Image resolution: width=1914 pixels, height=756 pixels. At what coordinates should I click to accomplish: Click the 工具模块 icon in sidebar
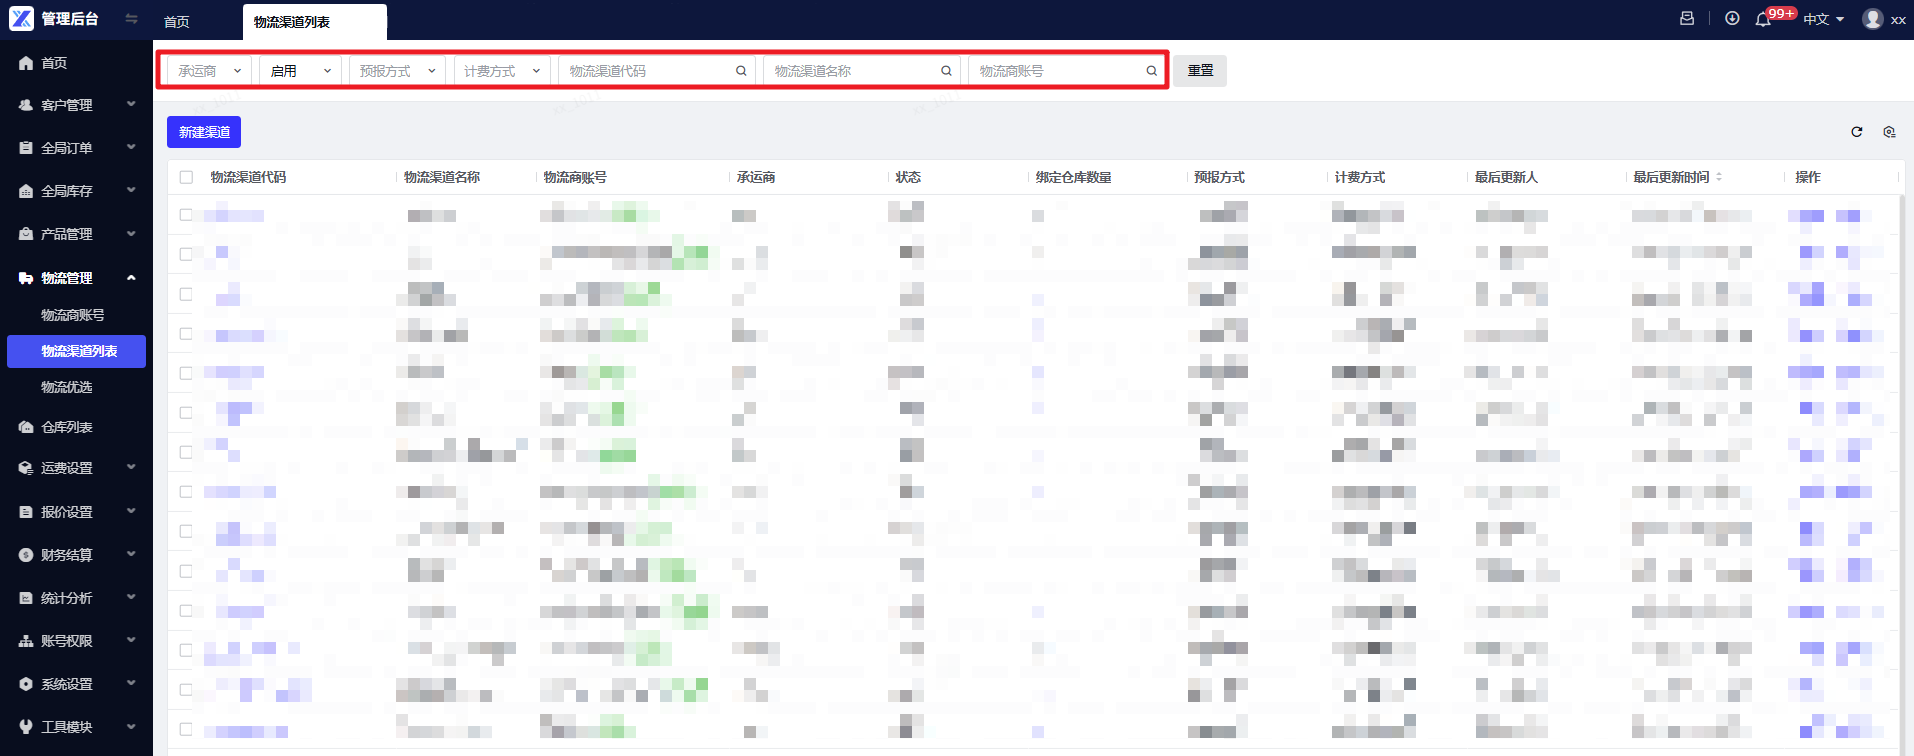(x=26, y=727)
